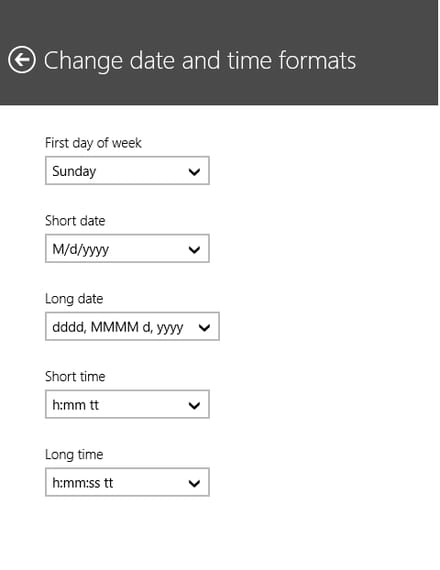
Task: Click the chevron arrow beside h:mm:ss tt
Action: coord(195,483)
